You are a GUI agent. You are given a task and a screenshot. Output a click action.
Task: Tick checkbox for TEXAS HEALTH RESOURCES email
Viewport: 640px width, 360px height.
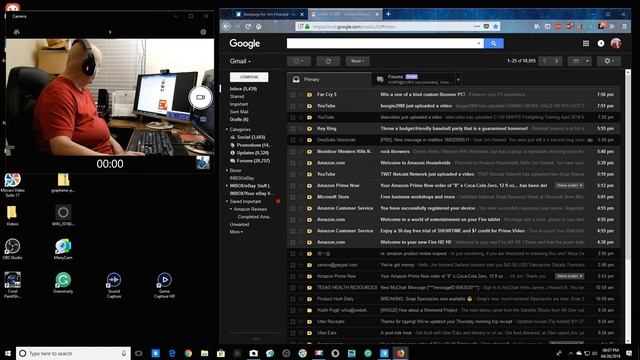pos(293,288)
